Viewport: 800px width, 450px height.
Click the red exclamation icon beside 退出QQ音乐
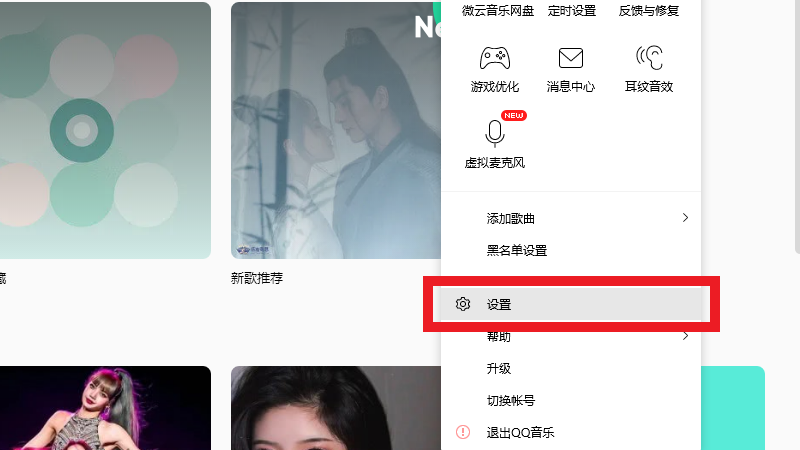[x=463, y=432]
